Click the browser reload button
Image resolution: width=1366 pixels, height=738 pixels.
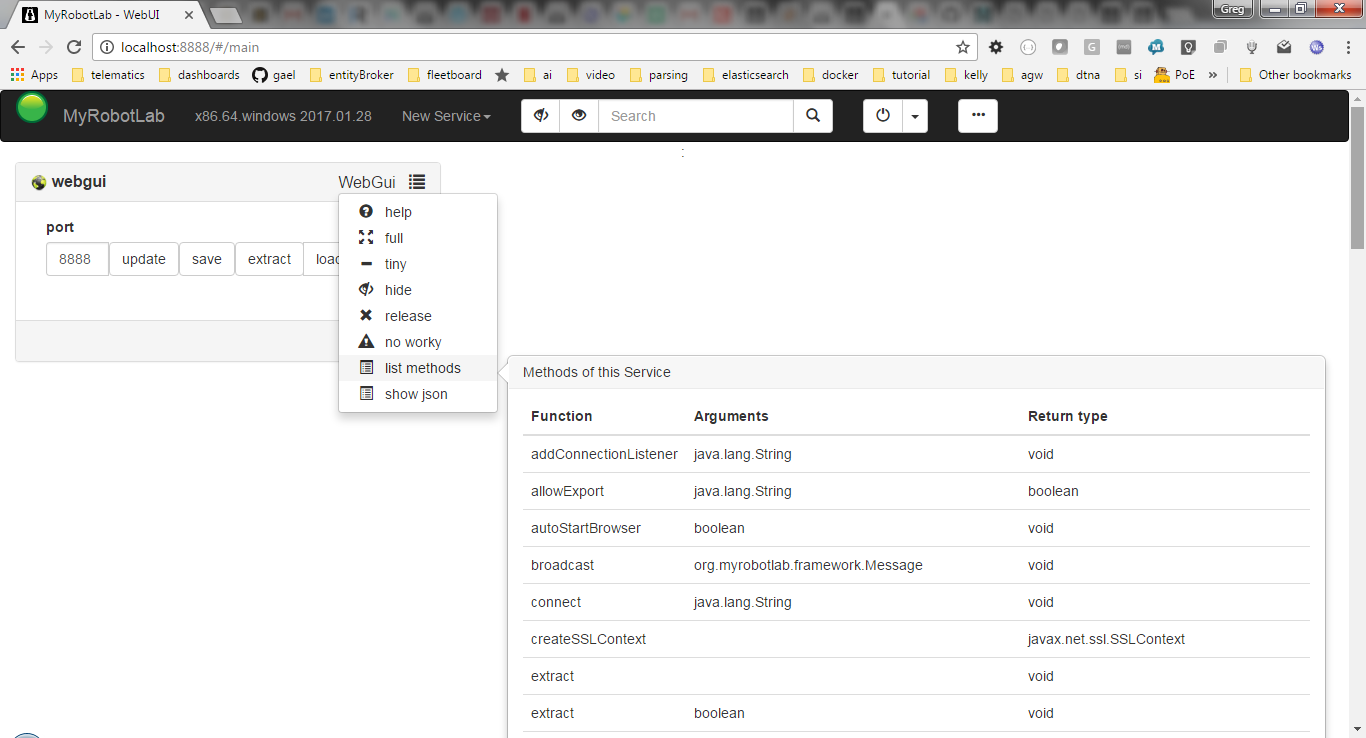tap(74, 47)
